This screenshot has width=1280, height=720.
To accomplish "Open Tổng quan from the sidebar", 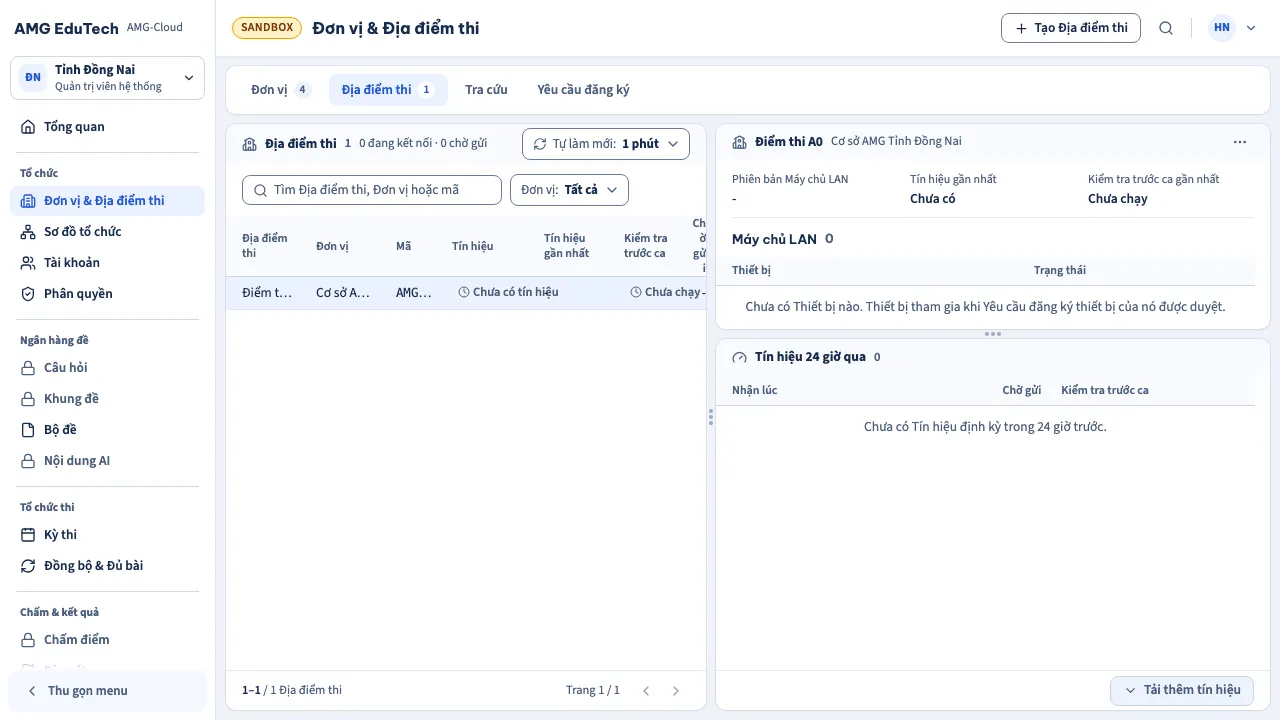I will tap(107, 127).
